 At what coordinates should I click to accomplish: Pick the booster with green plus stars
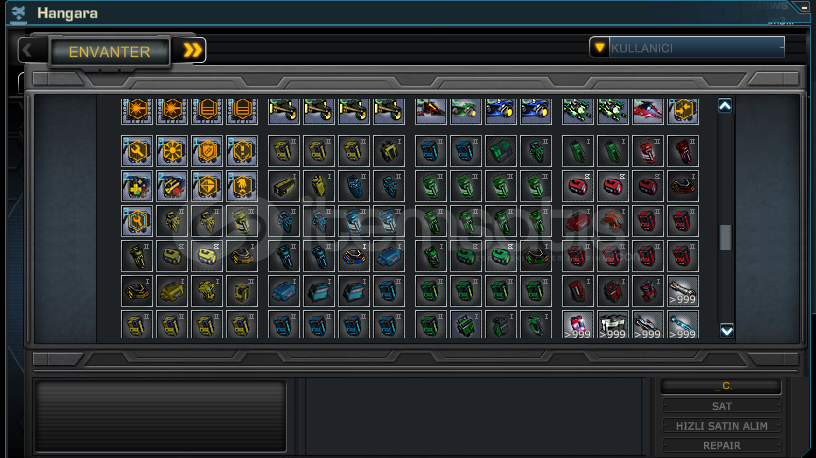[137, 186]
